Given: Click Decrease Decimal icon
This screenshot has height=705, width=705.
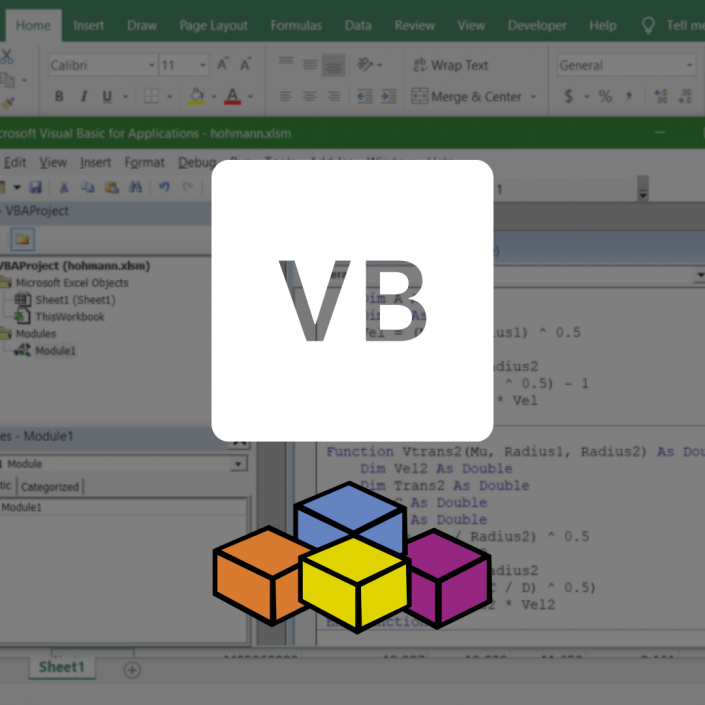Looking at the screenshot, I should (x=686, y=96).
